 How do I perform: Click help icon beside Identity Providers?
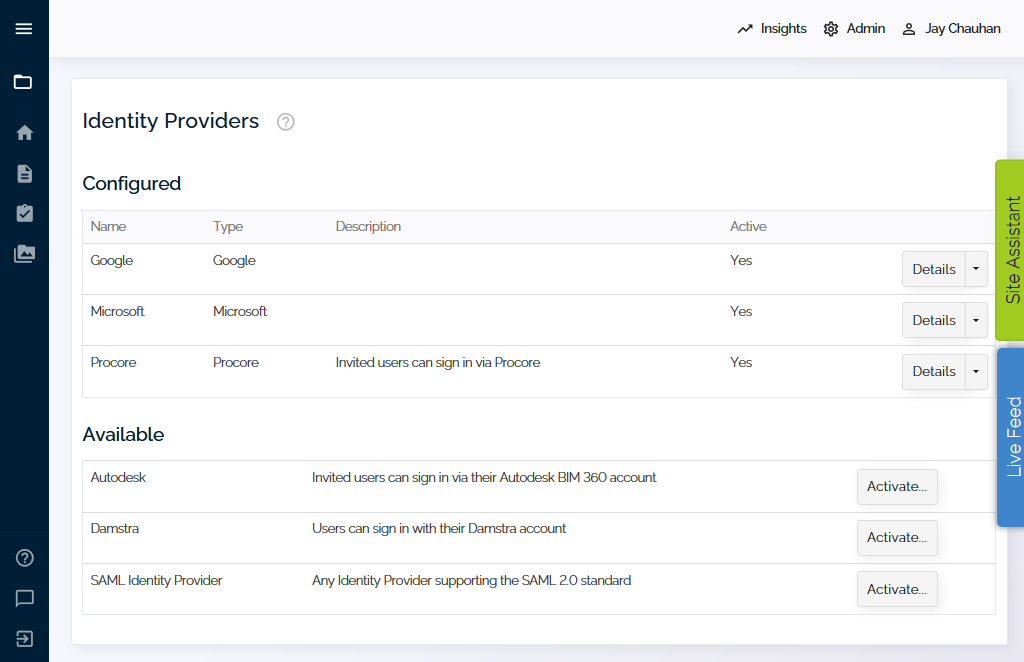tap(285, 122)
